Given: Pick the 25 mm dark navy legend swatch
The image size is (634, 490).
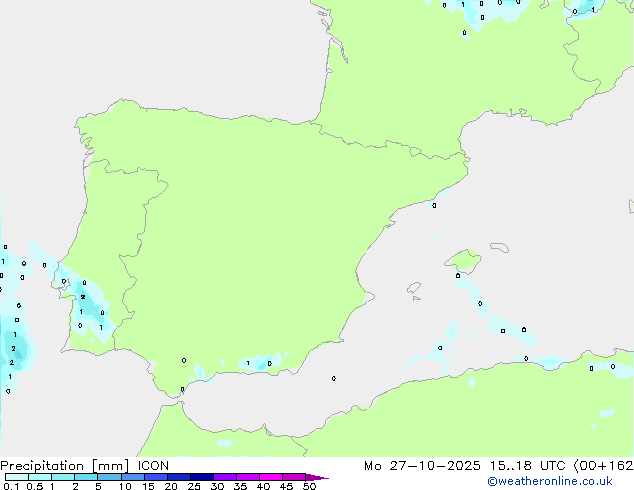Looking at the screenshot, I should coord(203,477).
